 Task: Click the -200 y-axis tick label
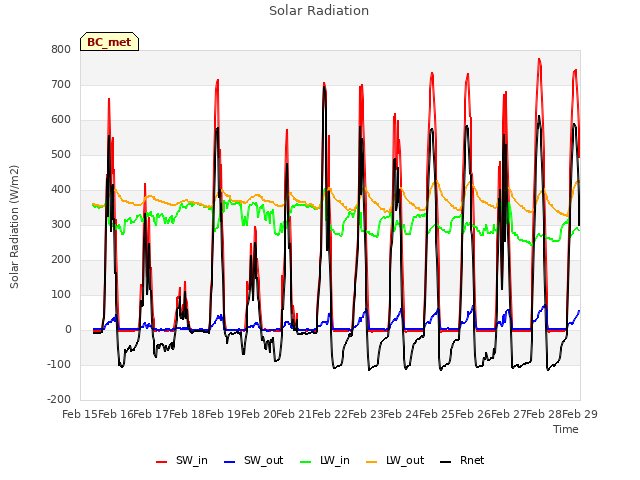tap(59, 400)
